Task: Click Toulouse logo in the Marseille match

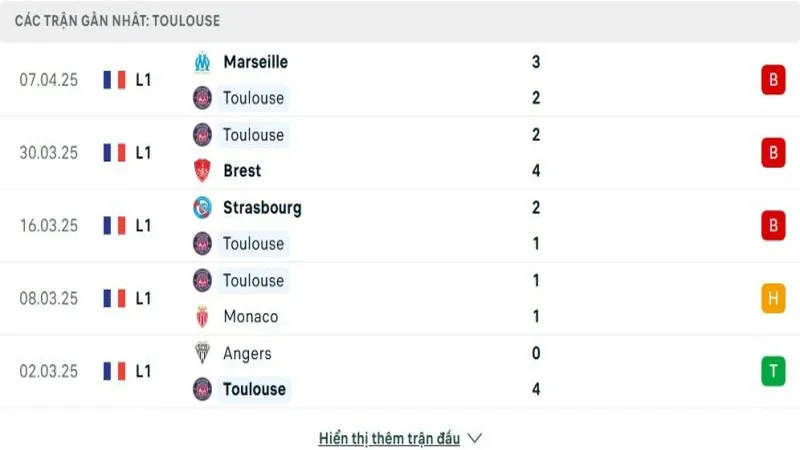Action: tap(202, 98)
